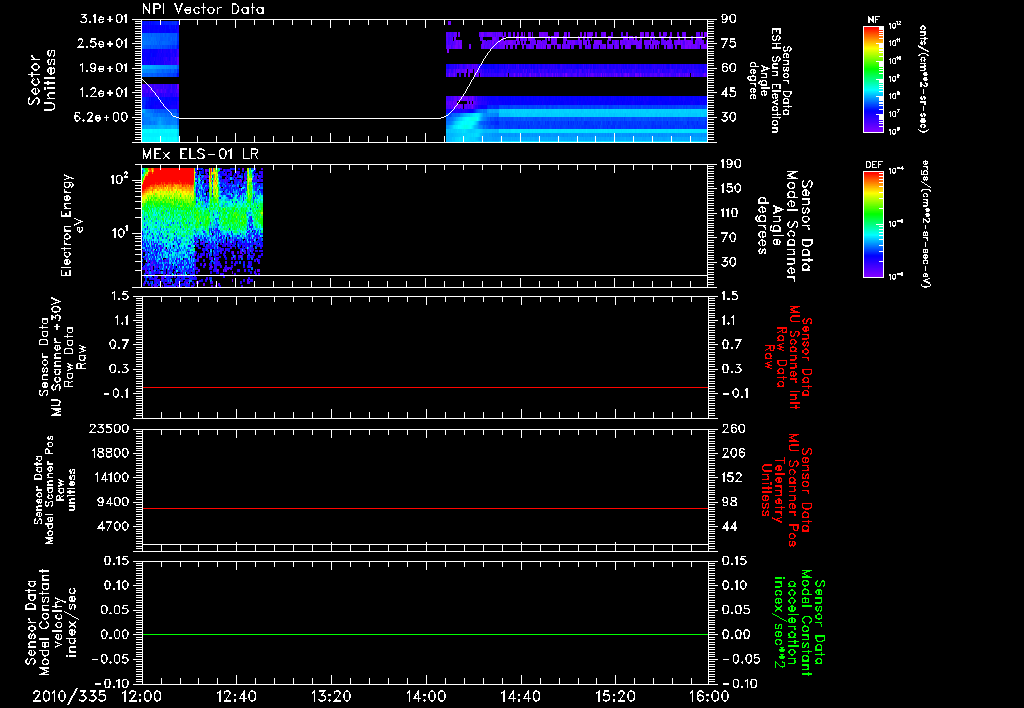Click the '60' sun elevation angle tick
The image size is (1024, 708).
tap(729, 68)
